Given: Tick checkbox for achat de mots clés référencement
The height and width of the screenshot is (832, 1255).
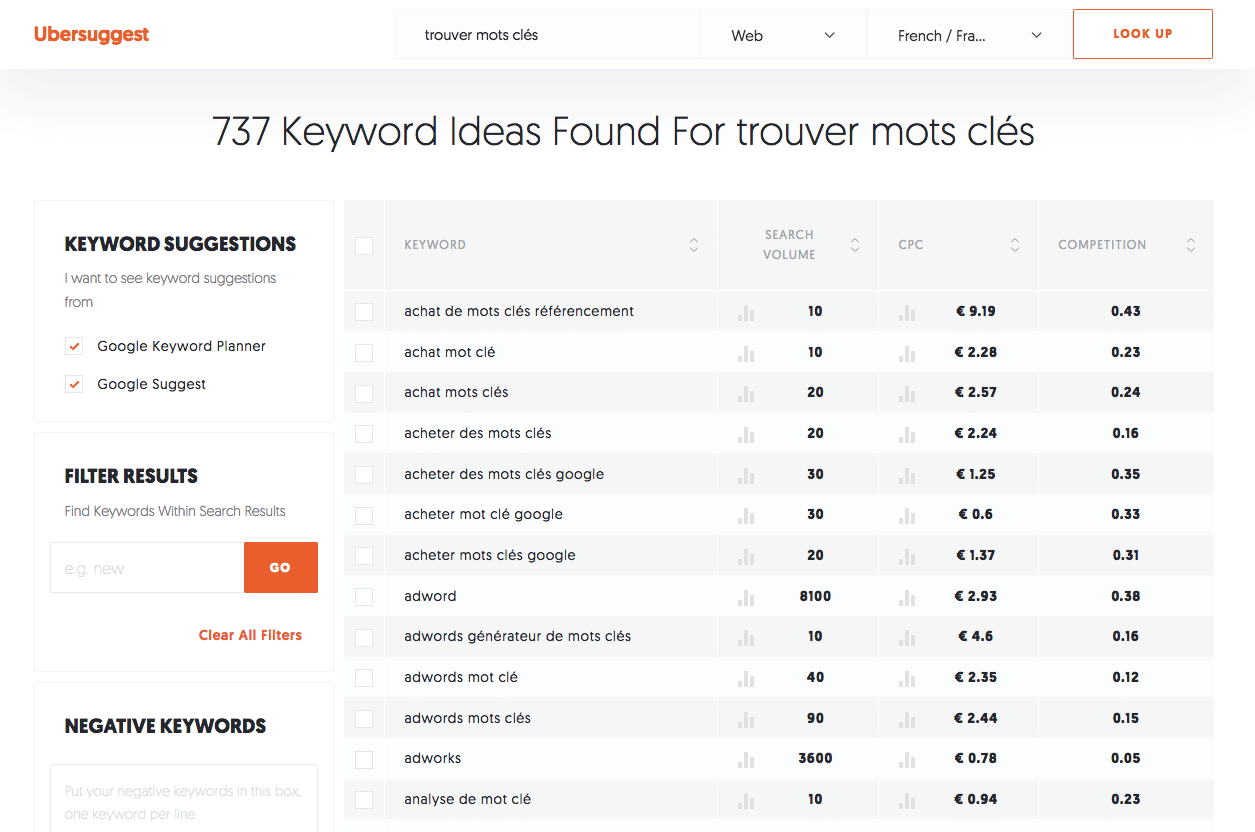Looking at the screenshot, I should pyautogui.click(x=364, y=312).
